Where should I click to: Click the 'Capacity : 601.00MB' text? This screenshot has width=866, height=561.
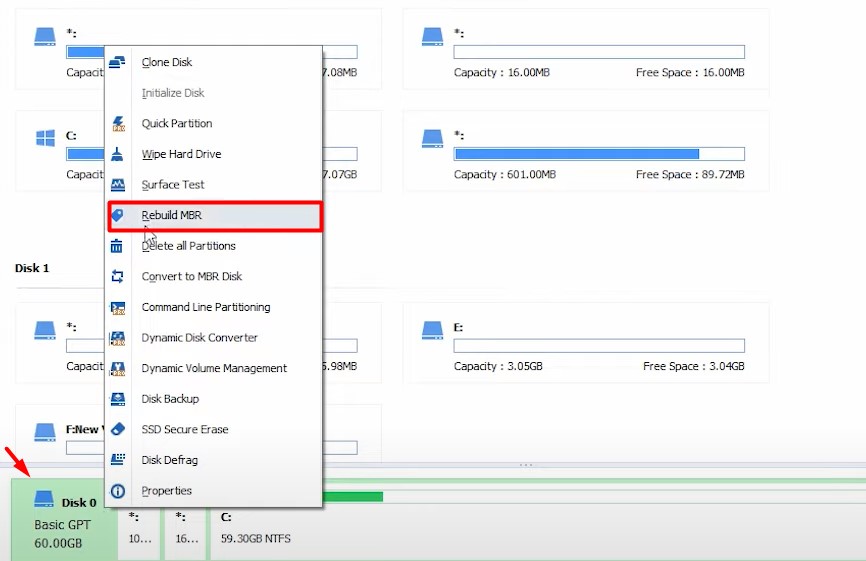point(505,174)
